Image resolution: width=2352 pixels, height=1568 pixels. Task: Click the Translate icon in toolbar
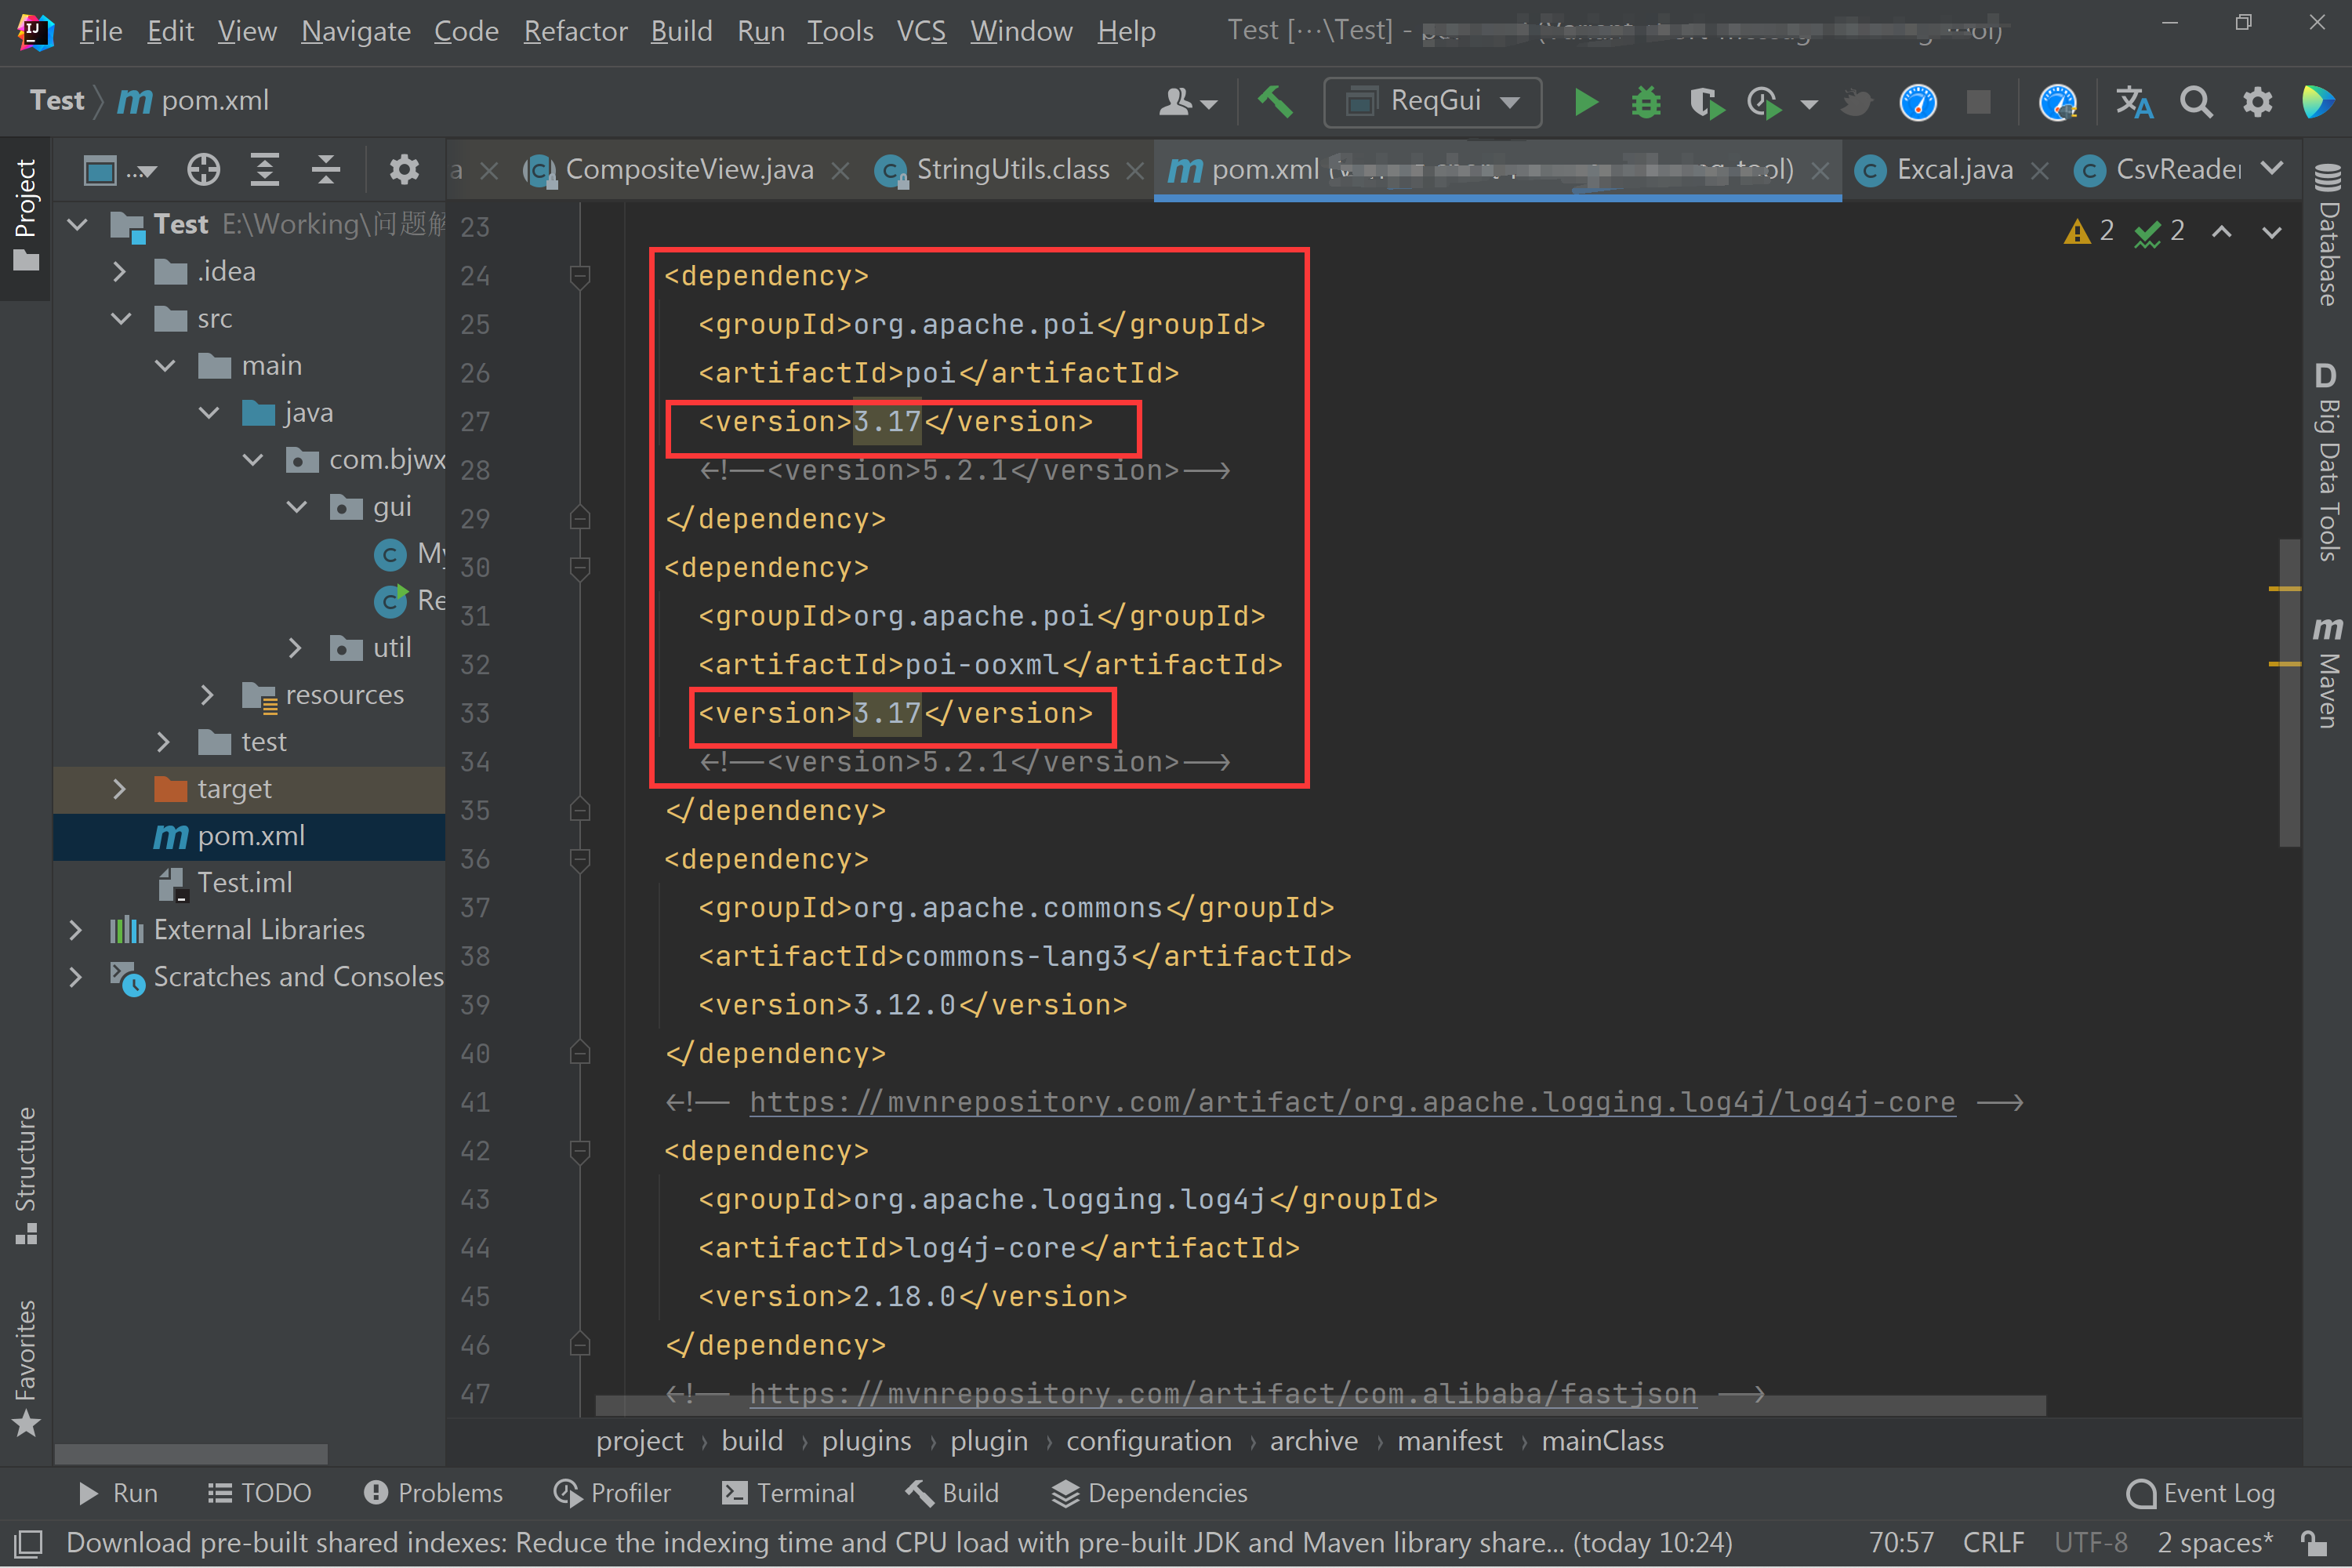[x=2134, y=102]
